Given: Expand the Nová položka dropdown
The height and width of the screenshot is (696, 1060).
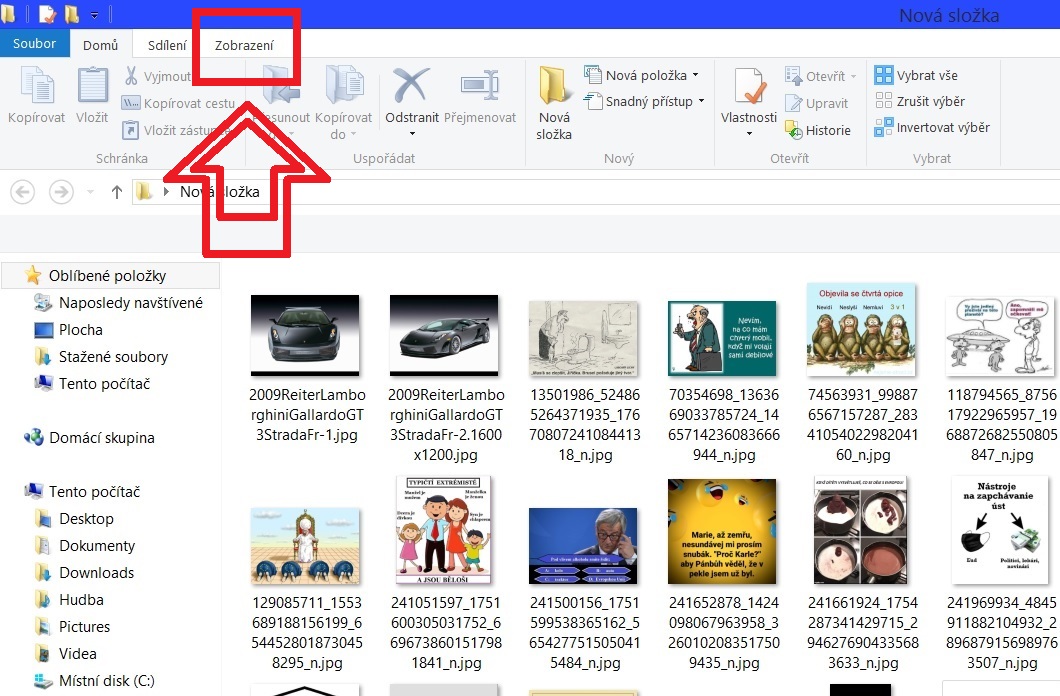Looking at the screenshot, I should [x=695, y=75].
